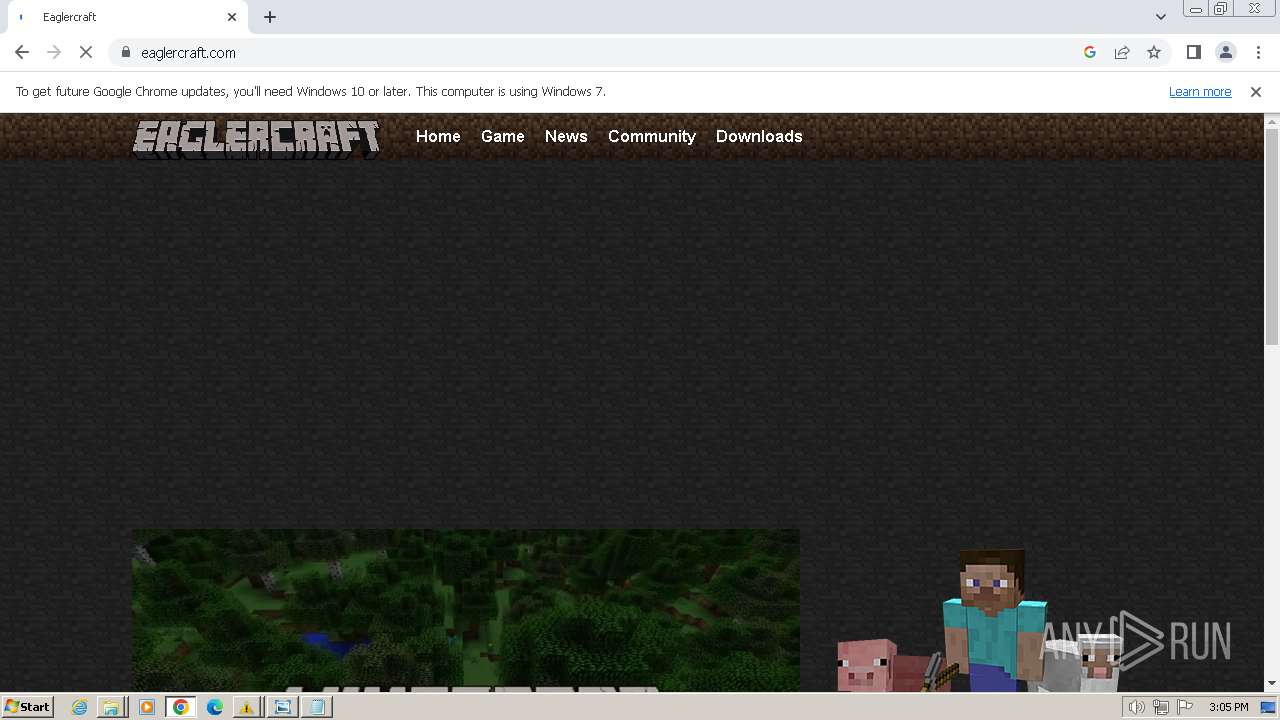
Task: Open Chrome three-dot menu
Action: pos(1258,52)
